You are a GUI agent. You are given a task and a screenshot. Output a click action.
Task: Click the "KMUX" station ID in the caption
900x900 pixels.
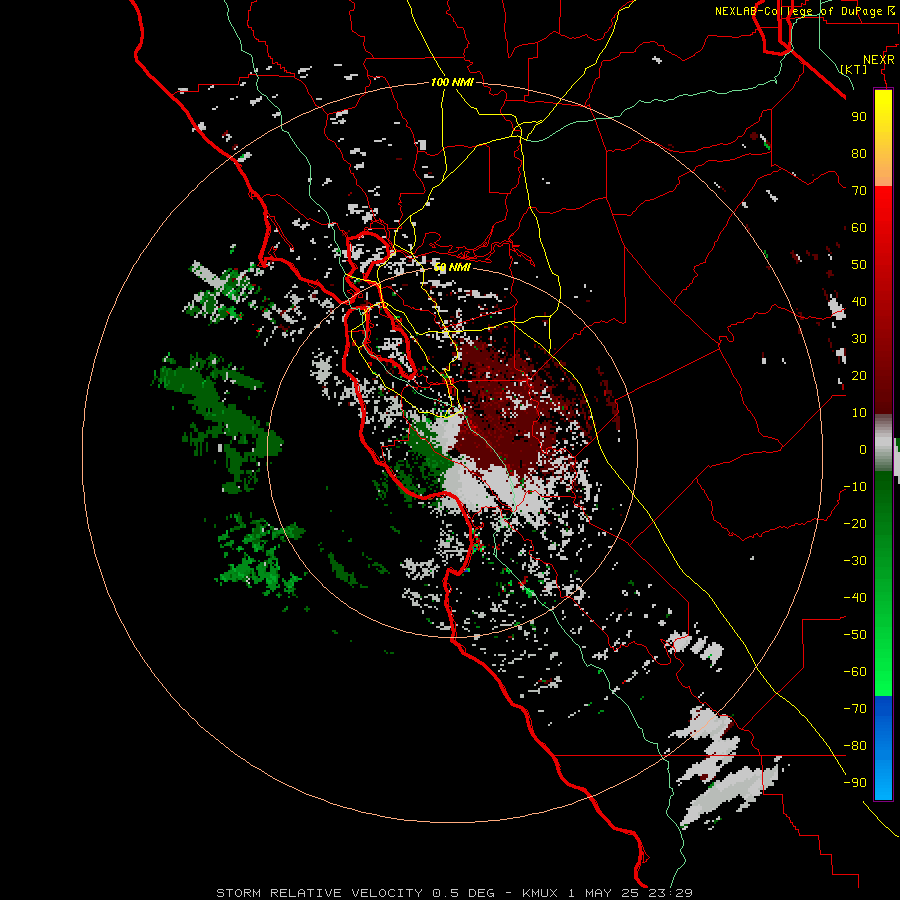pos(542,893)
